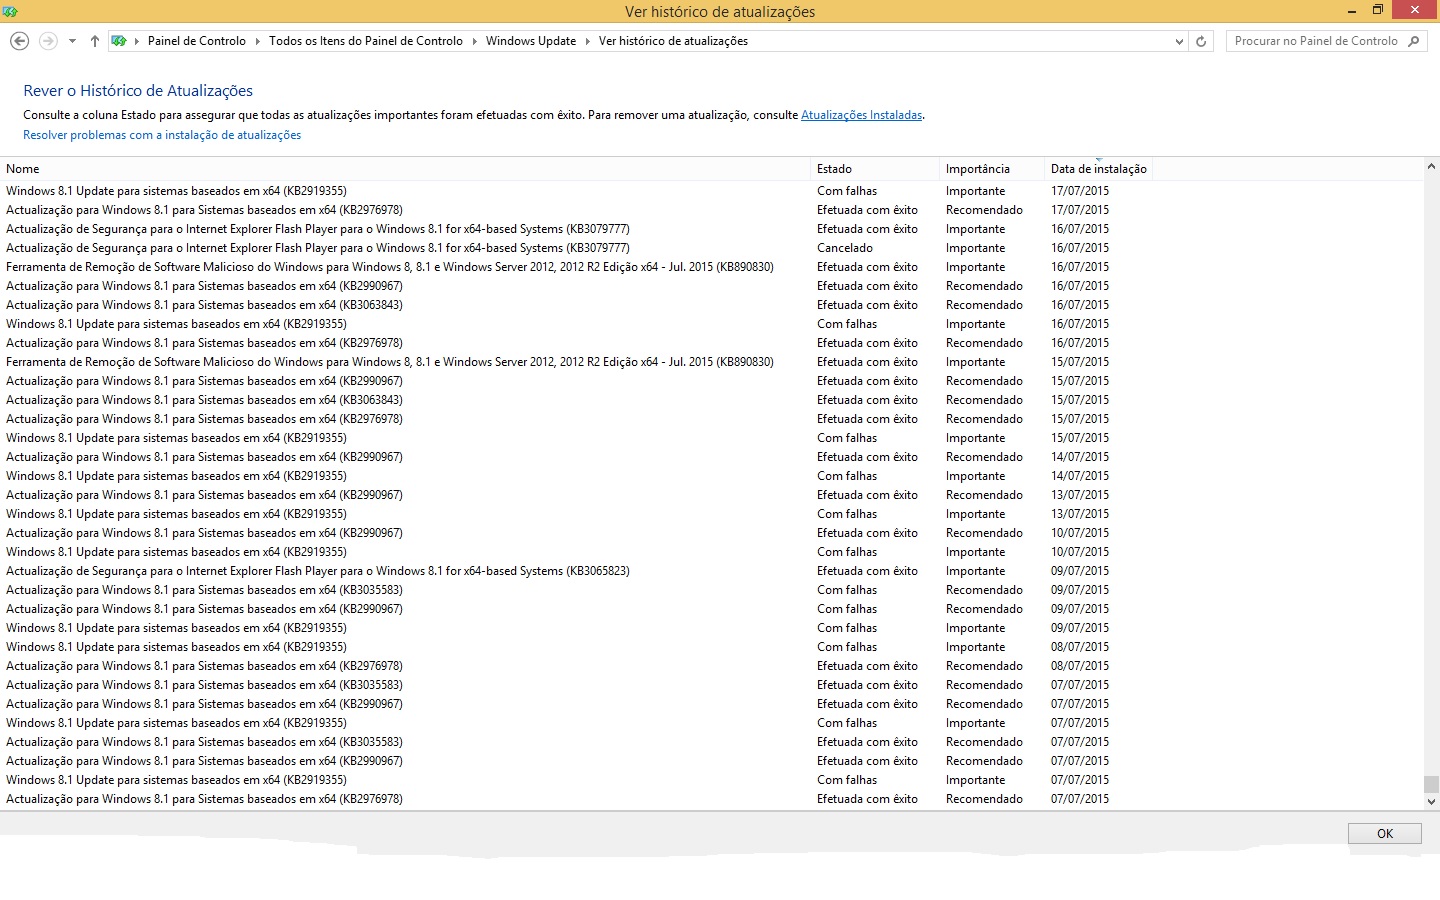The width and height of the screenshot is (1440, 900).
Task: Expand chevron after Windows Update breadcrumb
Action: [x=588, y=41]
